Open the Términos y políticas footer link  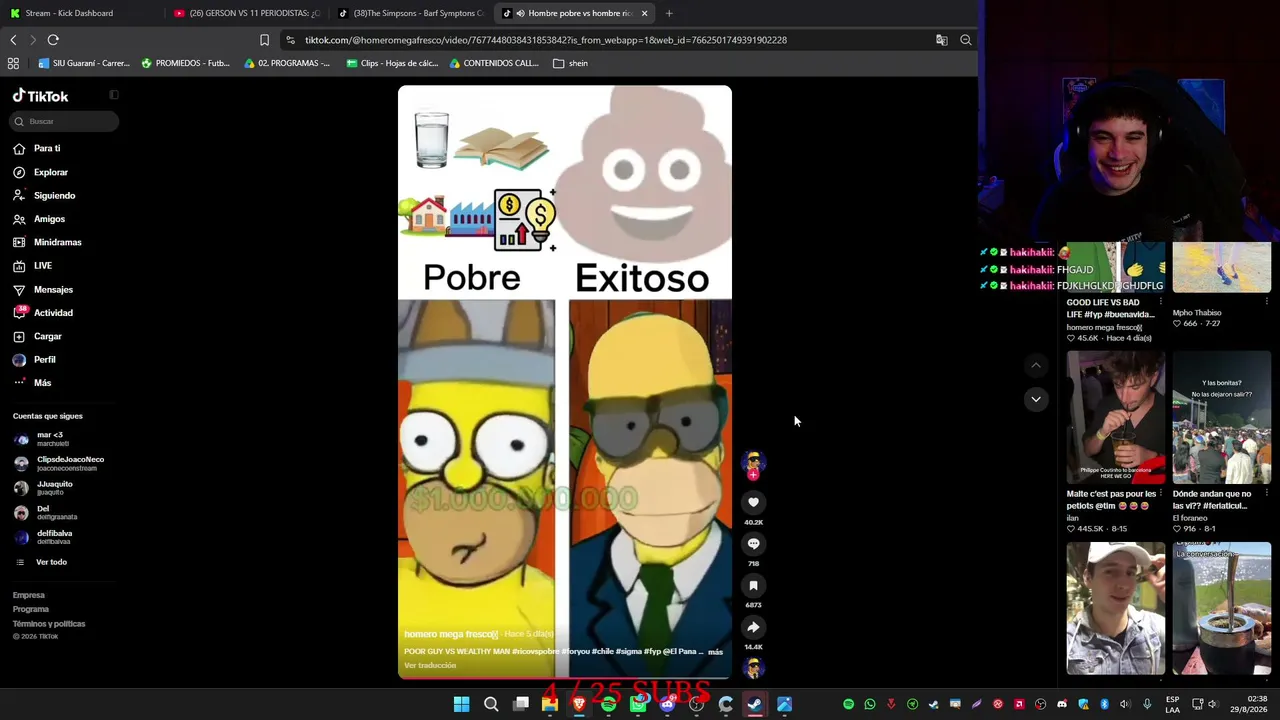[x=49, y=624]
